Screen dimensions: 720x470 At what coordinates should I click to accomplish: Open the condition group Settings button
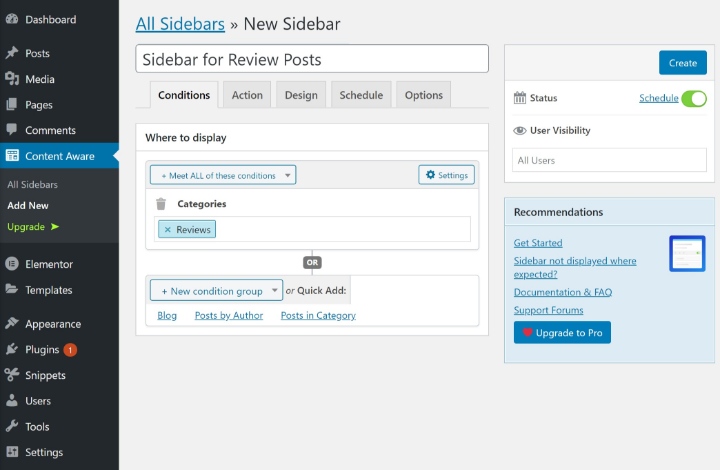(446, 175)
